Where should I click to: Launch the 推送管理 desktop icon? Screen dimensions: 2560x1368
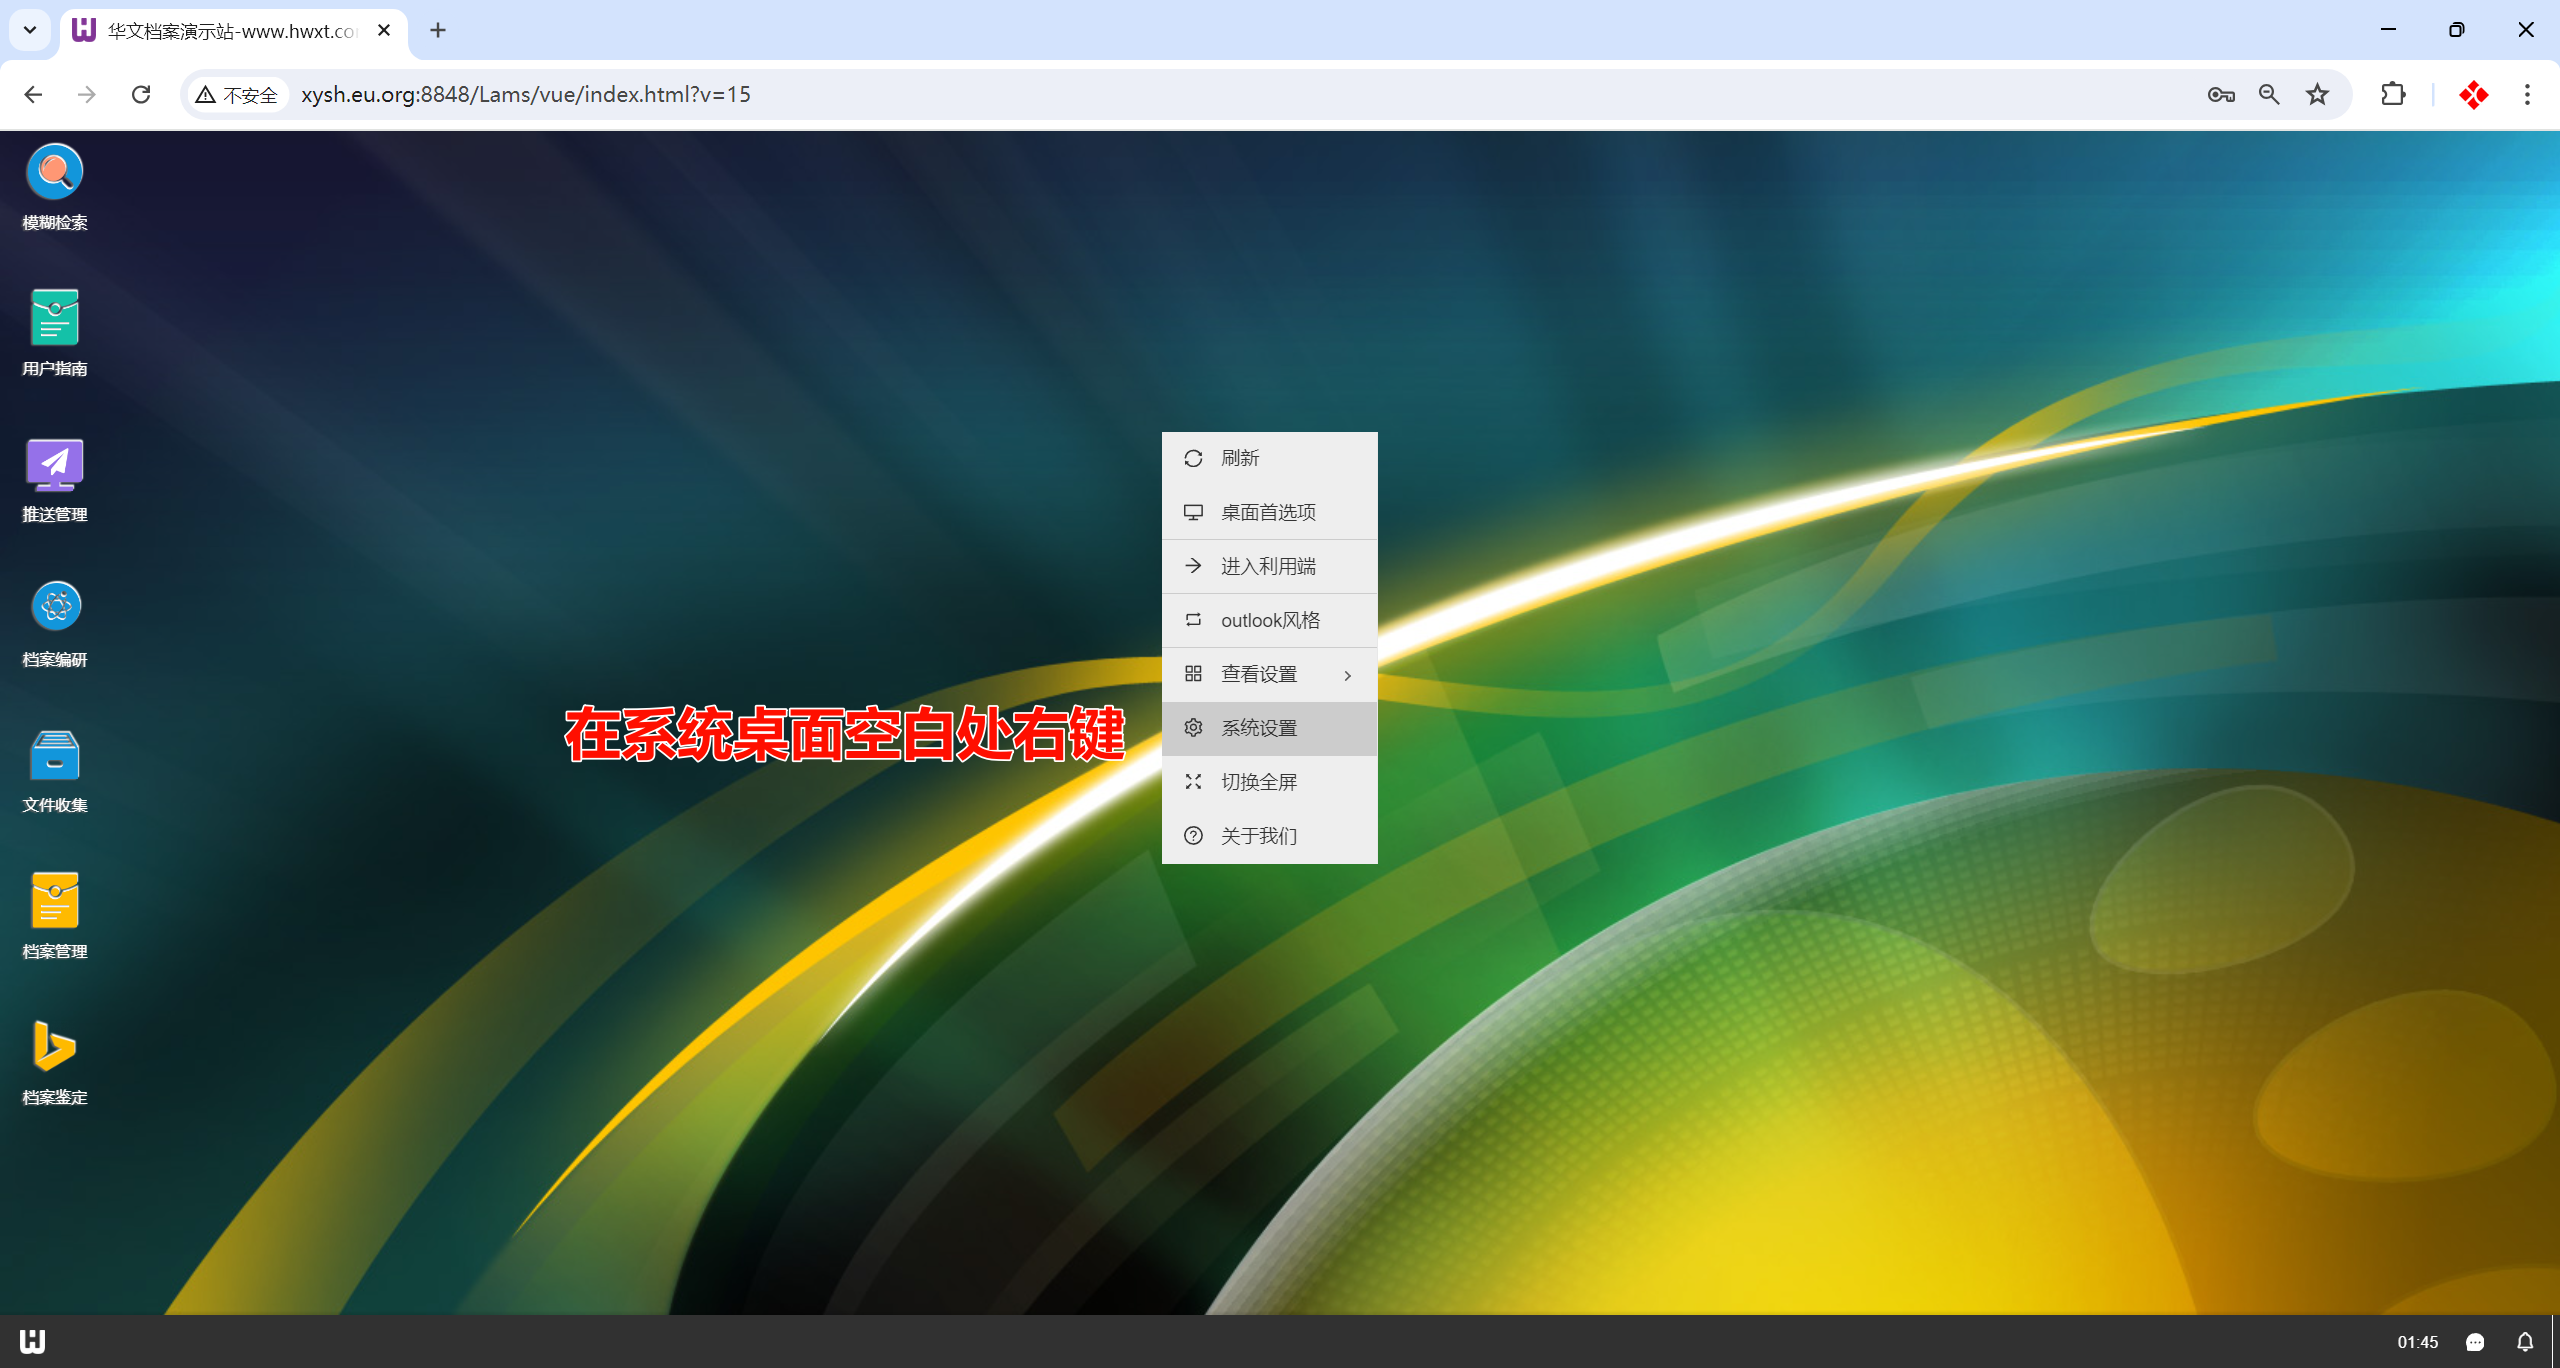pos(55,465)
